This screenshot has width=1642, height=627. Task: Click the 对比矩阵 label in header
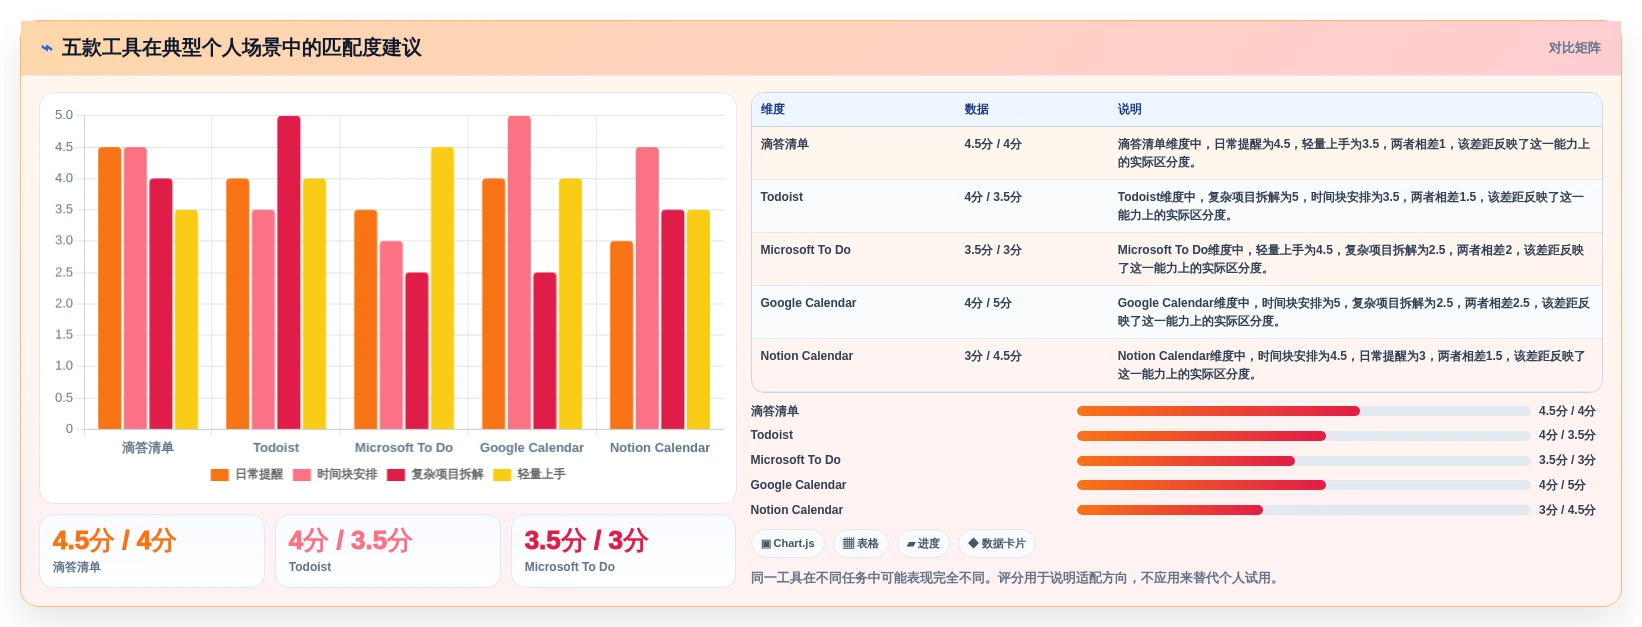[1574, 48]
